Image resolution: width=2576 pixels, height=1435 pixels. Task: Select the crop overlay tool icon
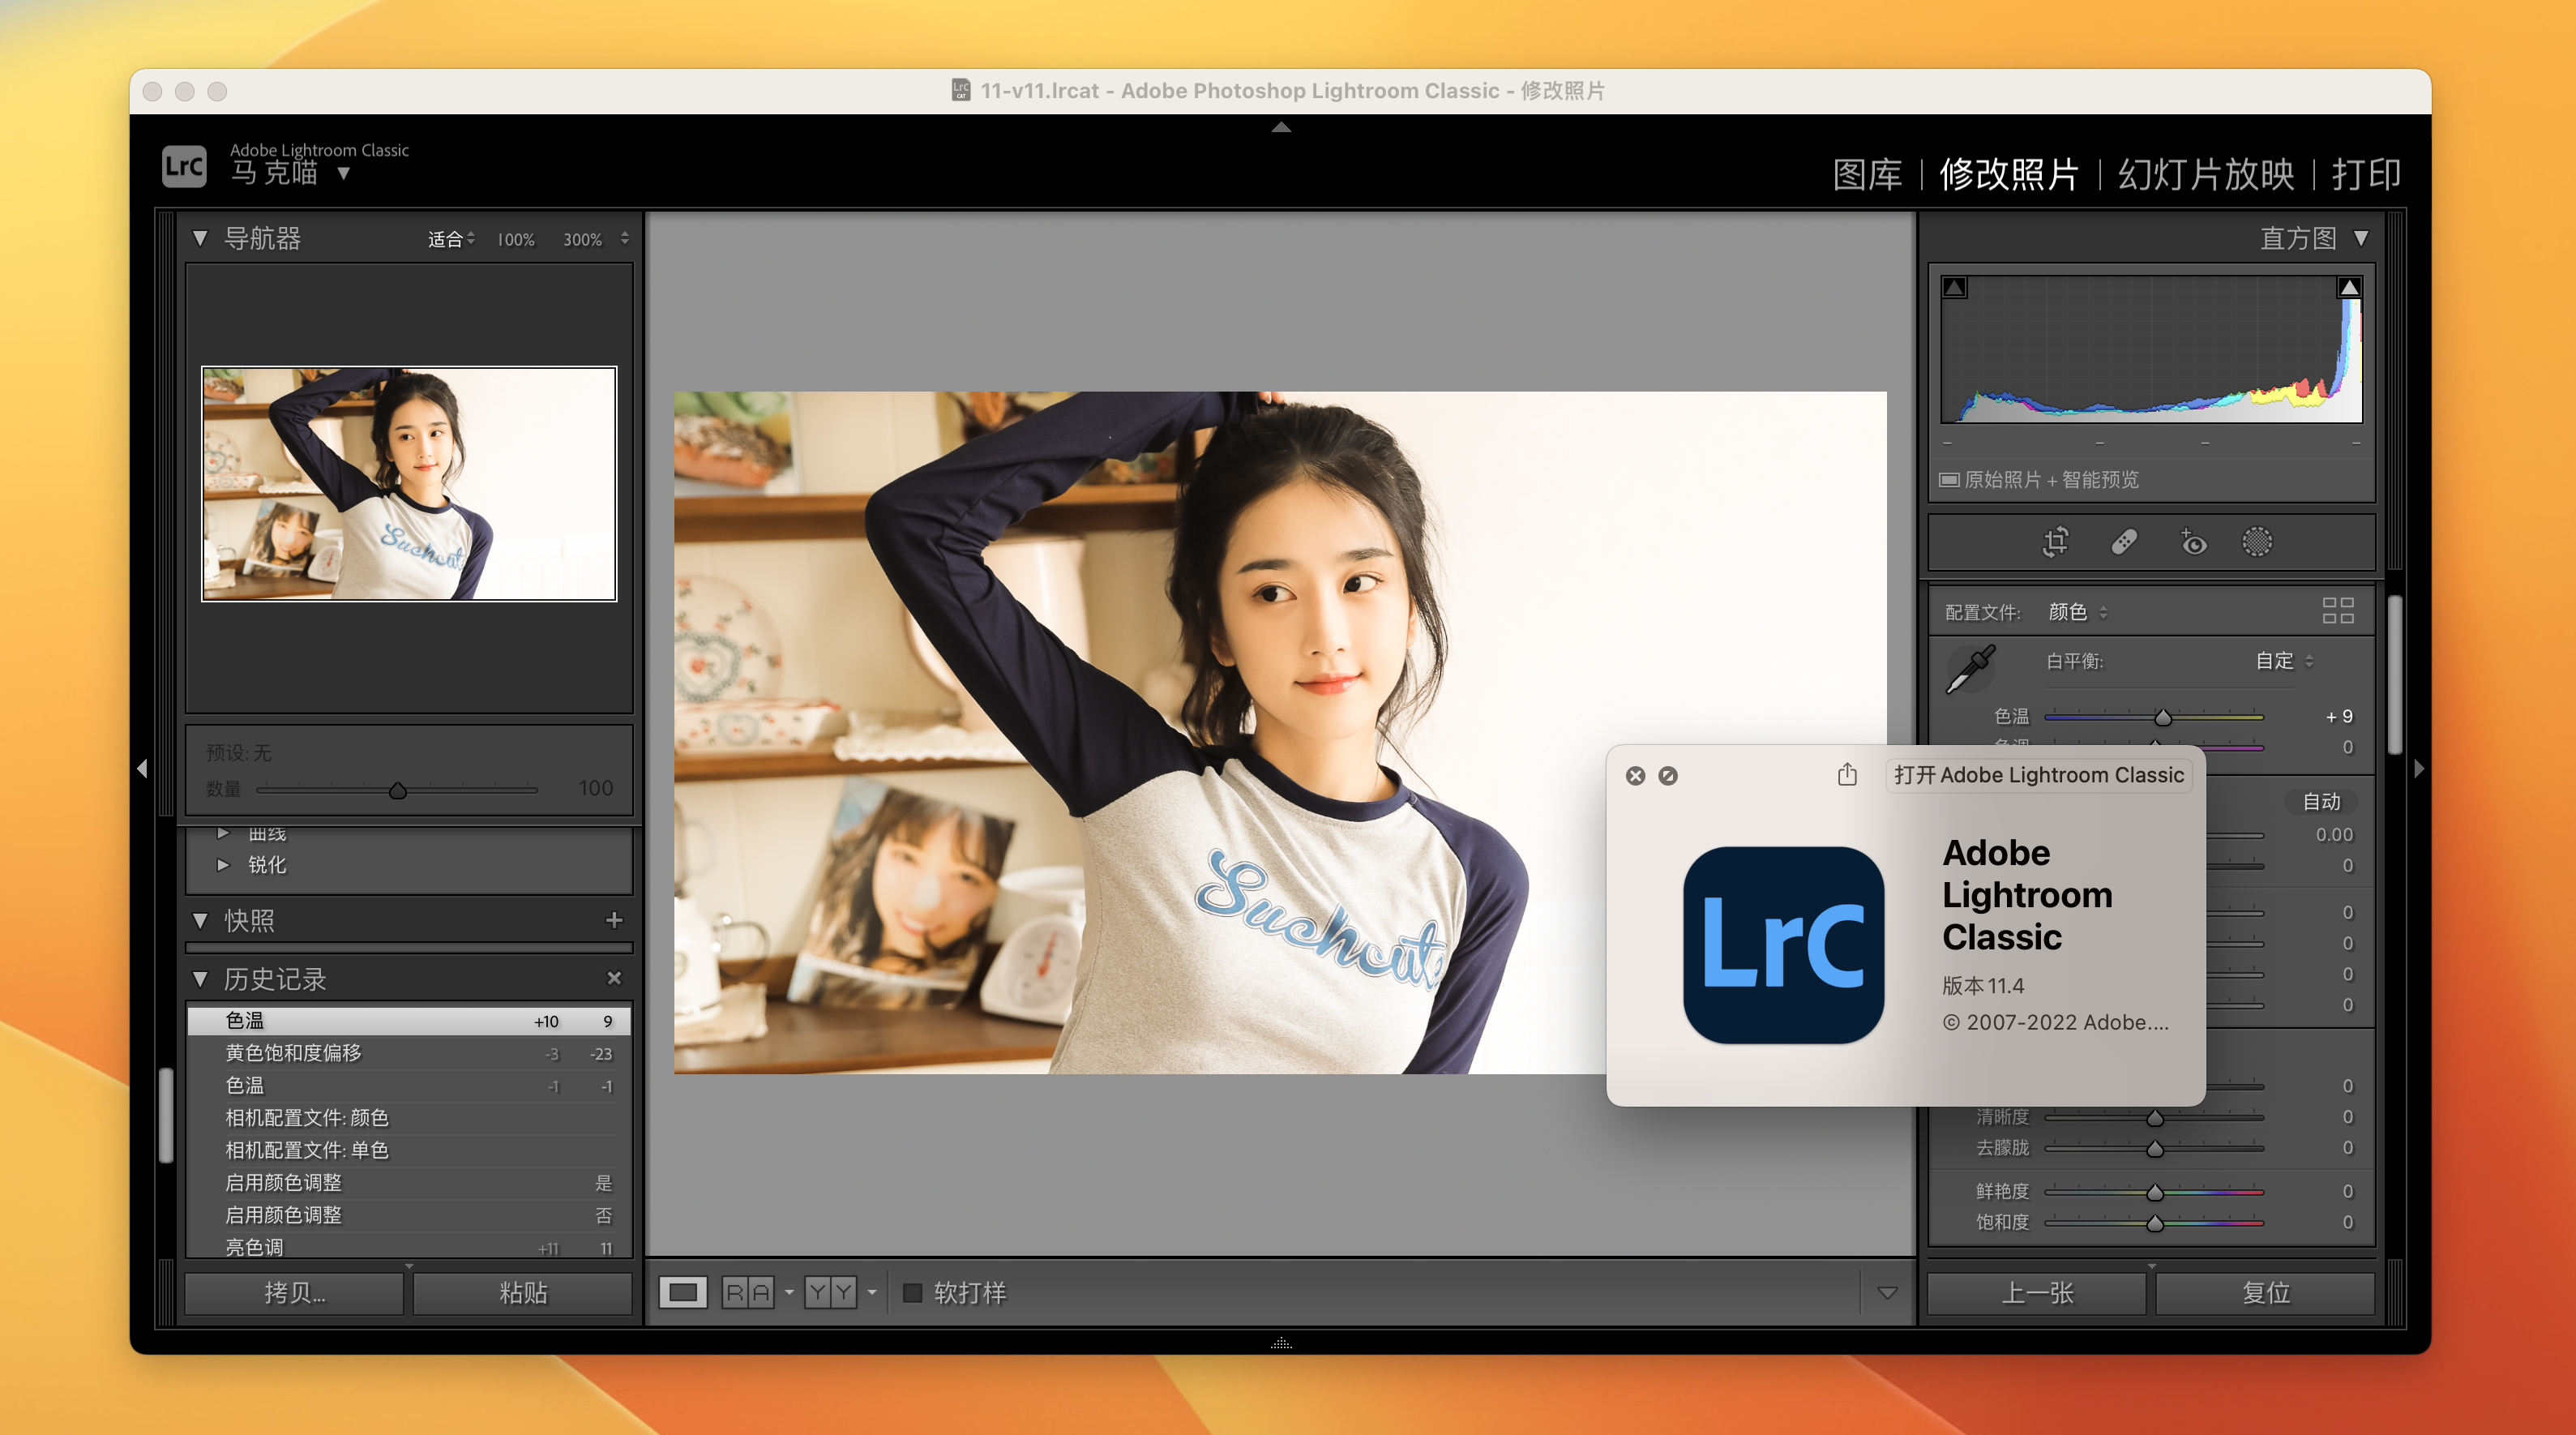pos(2056,542)
